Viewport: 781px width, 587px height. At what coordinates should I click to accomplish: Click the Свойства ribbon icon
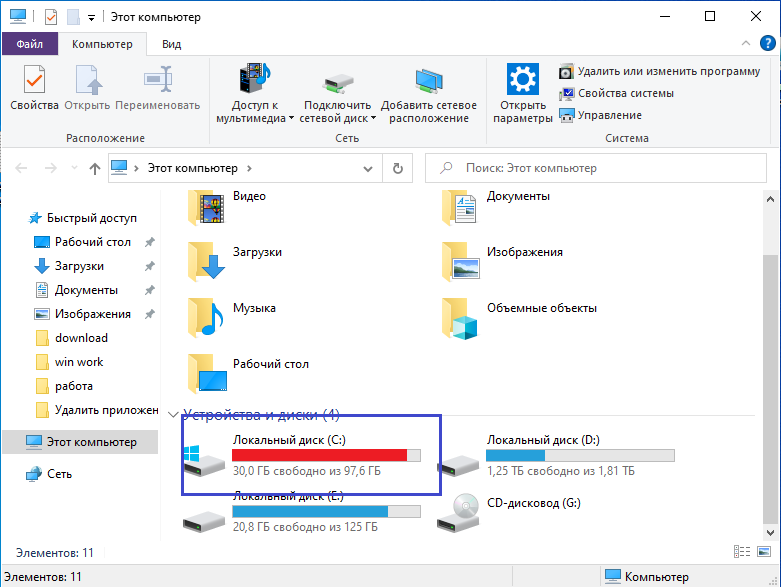[34, 80]
